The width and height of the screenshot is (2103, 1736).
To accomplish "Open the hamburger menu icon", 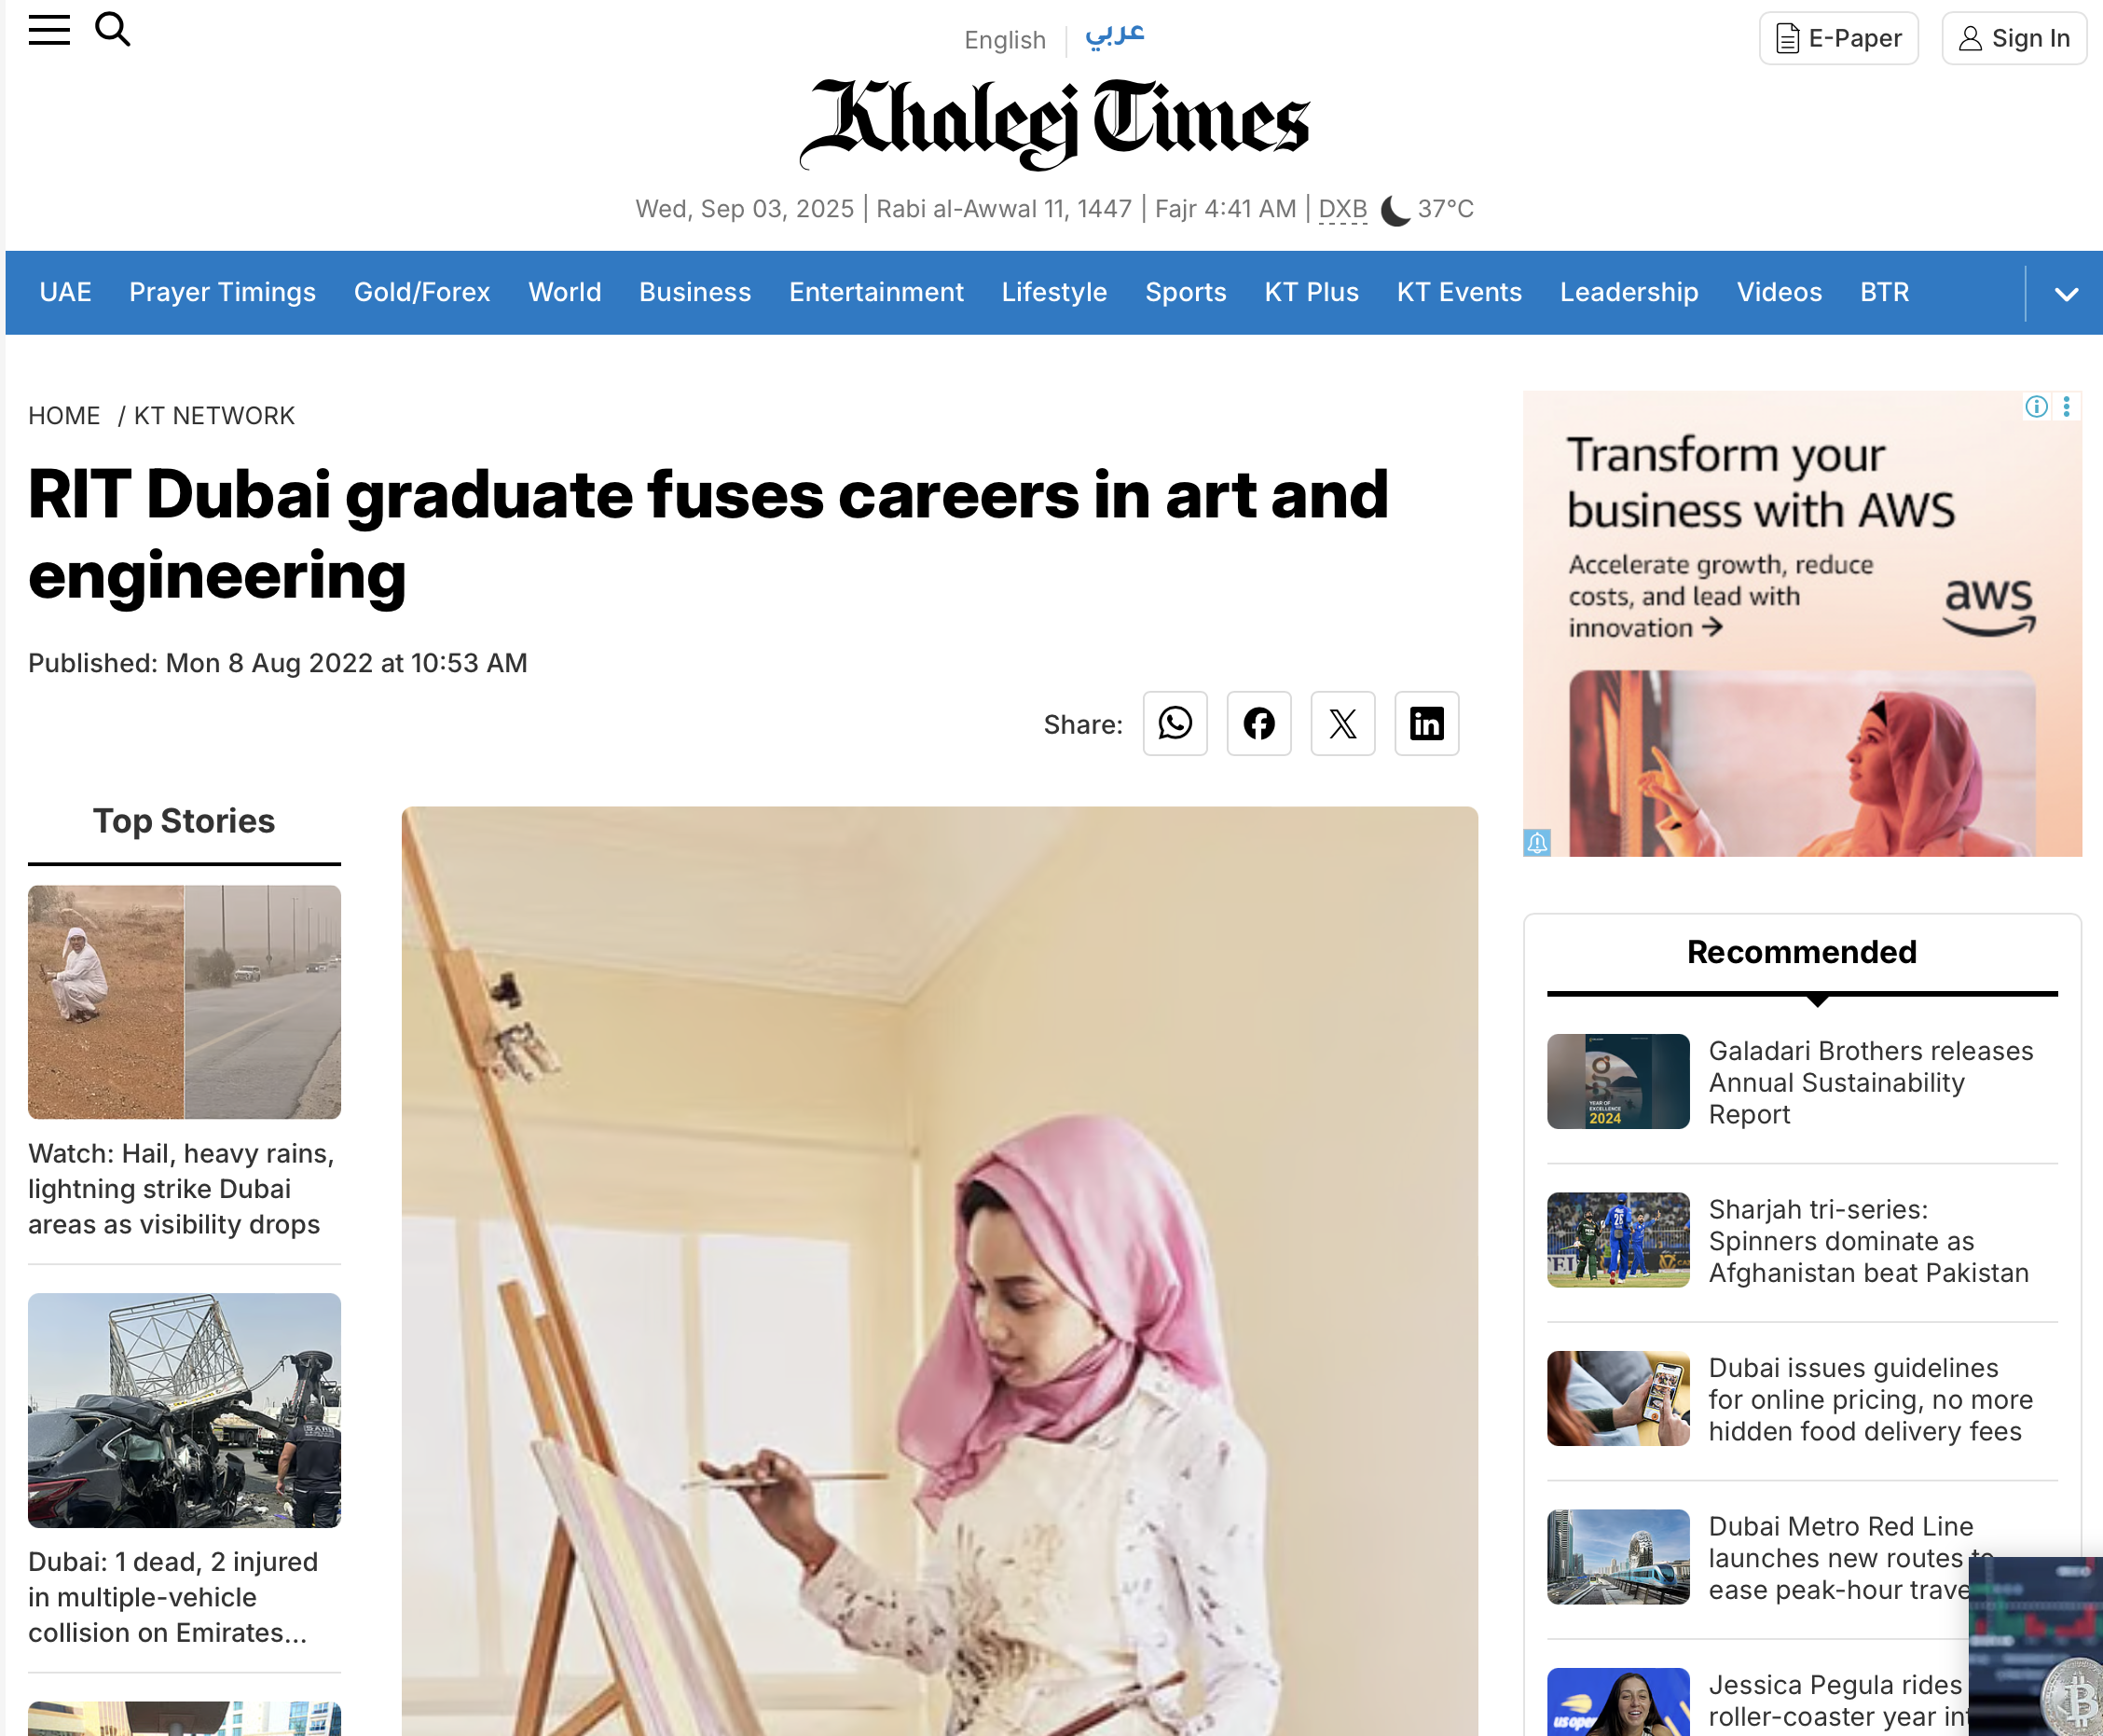I will click(49, 30).
